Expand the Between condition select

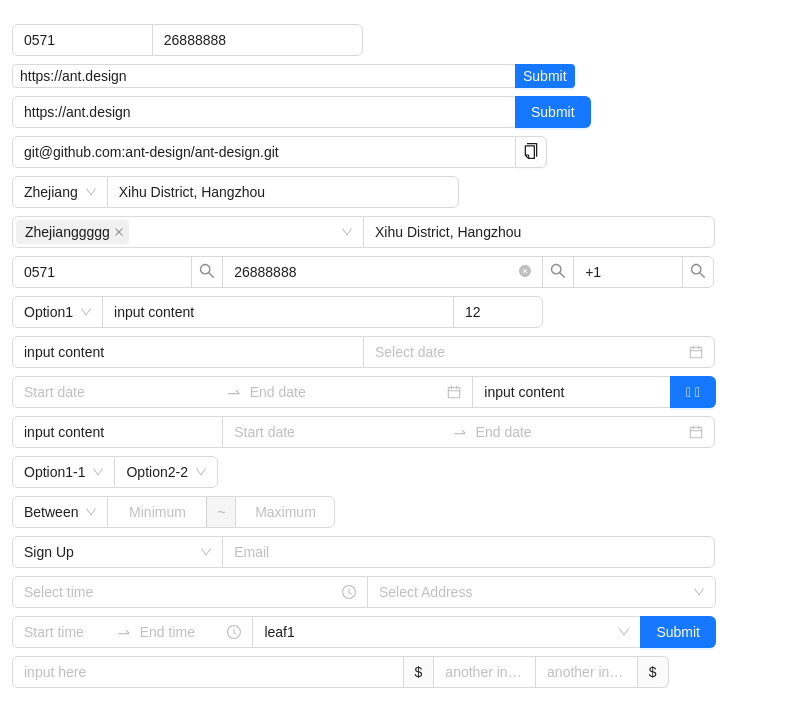pos(60,512)
